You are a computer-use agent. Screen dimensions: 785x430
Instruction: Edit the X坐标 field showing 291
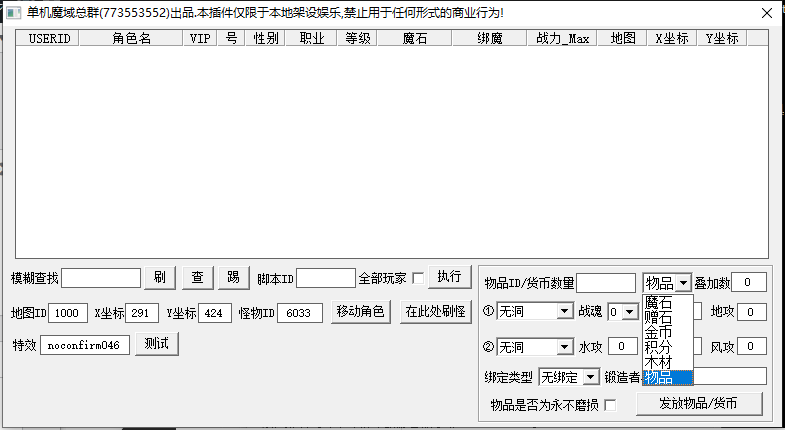142,313
